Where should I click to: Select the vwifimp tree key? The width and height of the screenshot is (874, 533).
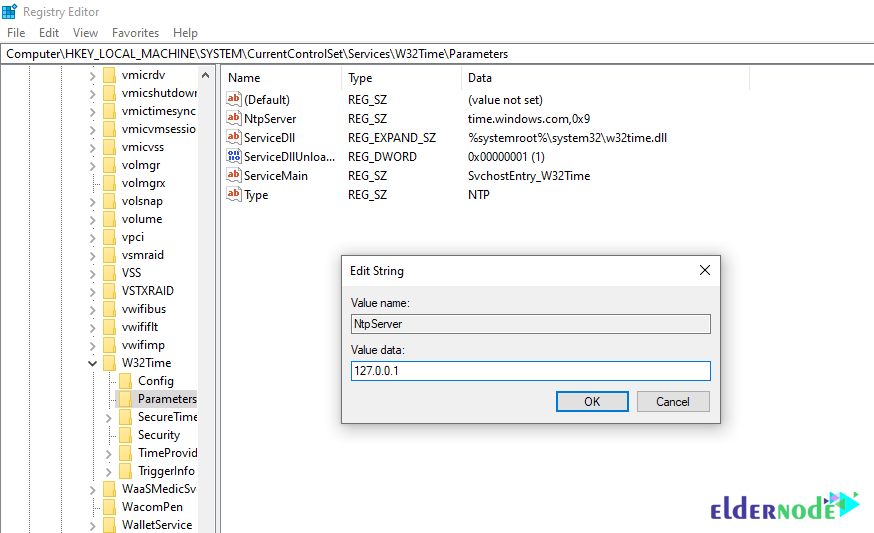coord(143,345)
